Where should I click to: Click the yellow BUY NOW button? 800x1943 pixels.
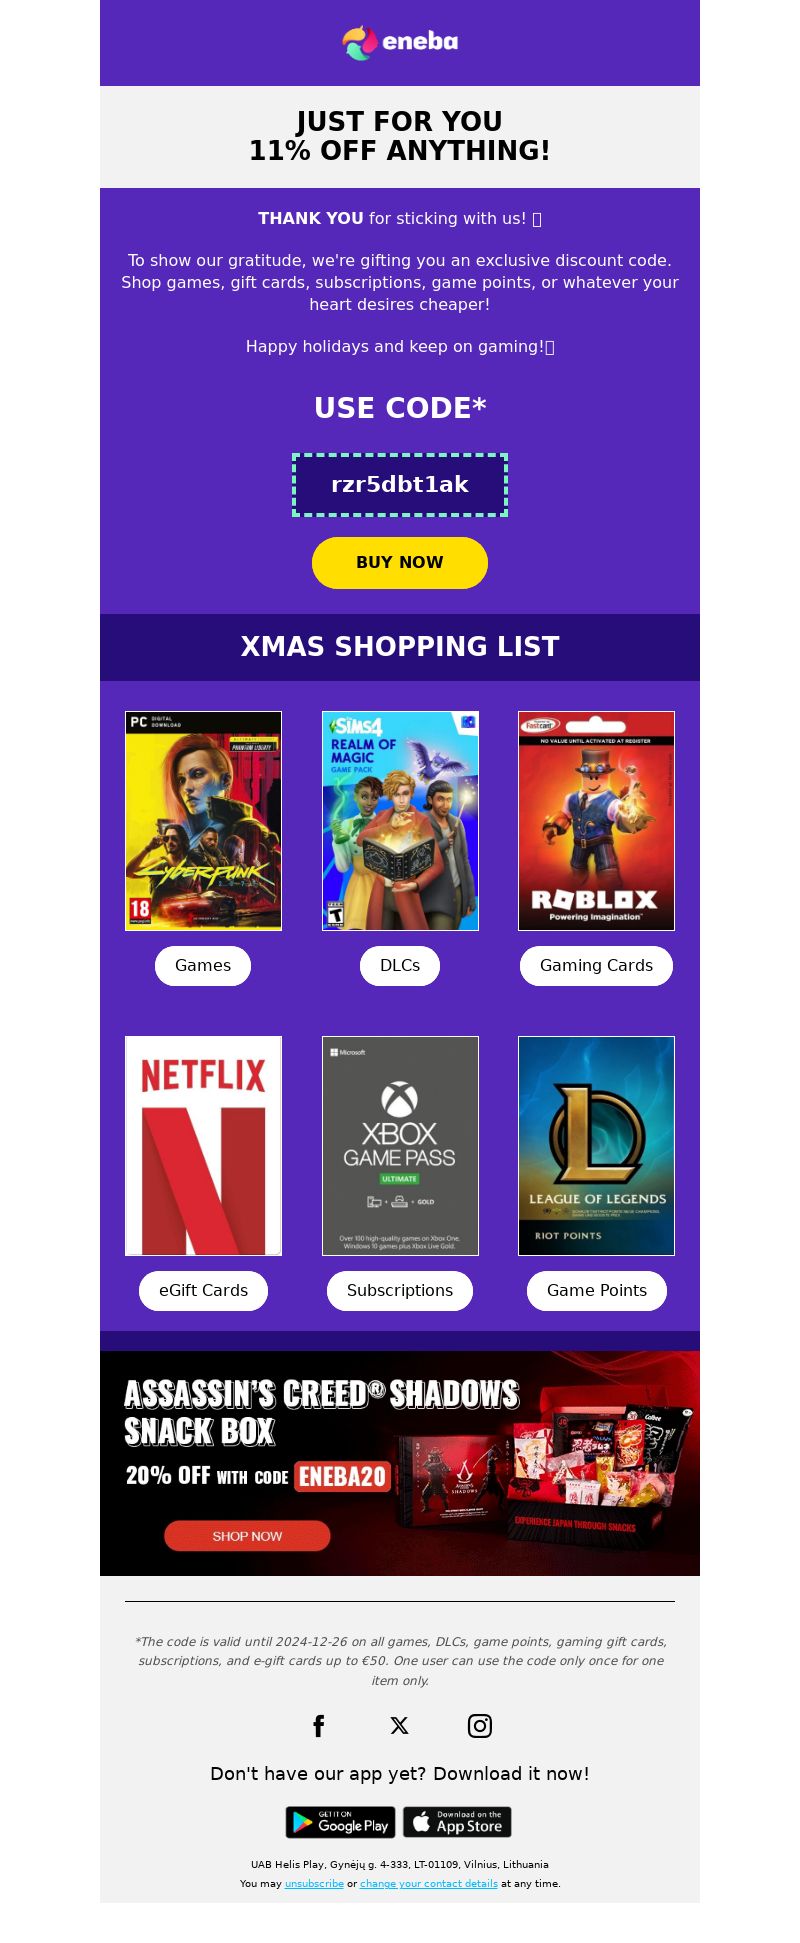[400, 563]
